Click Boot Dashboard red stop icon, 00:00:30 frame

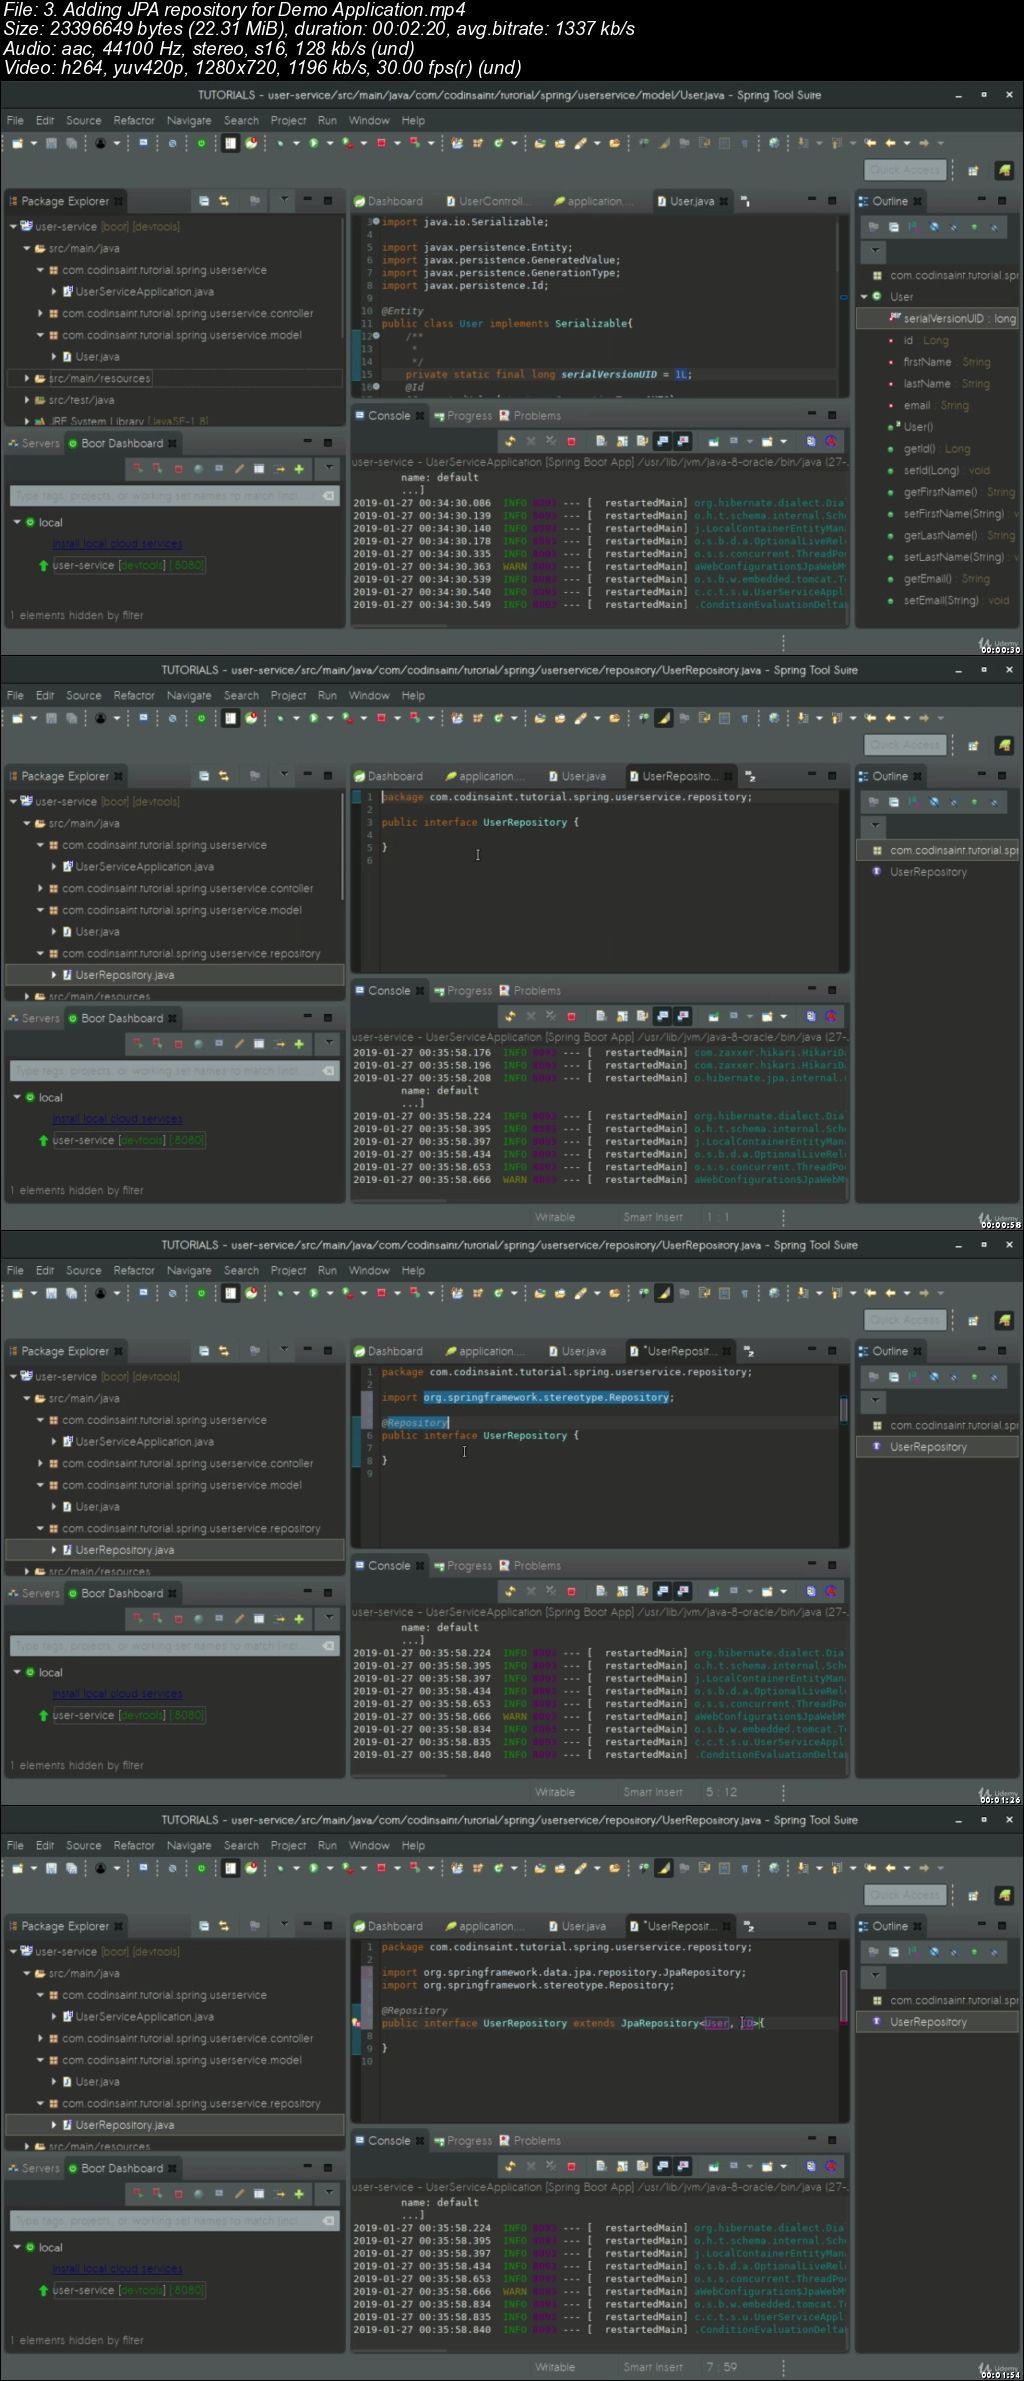coord(178,468)
